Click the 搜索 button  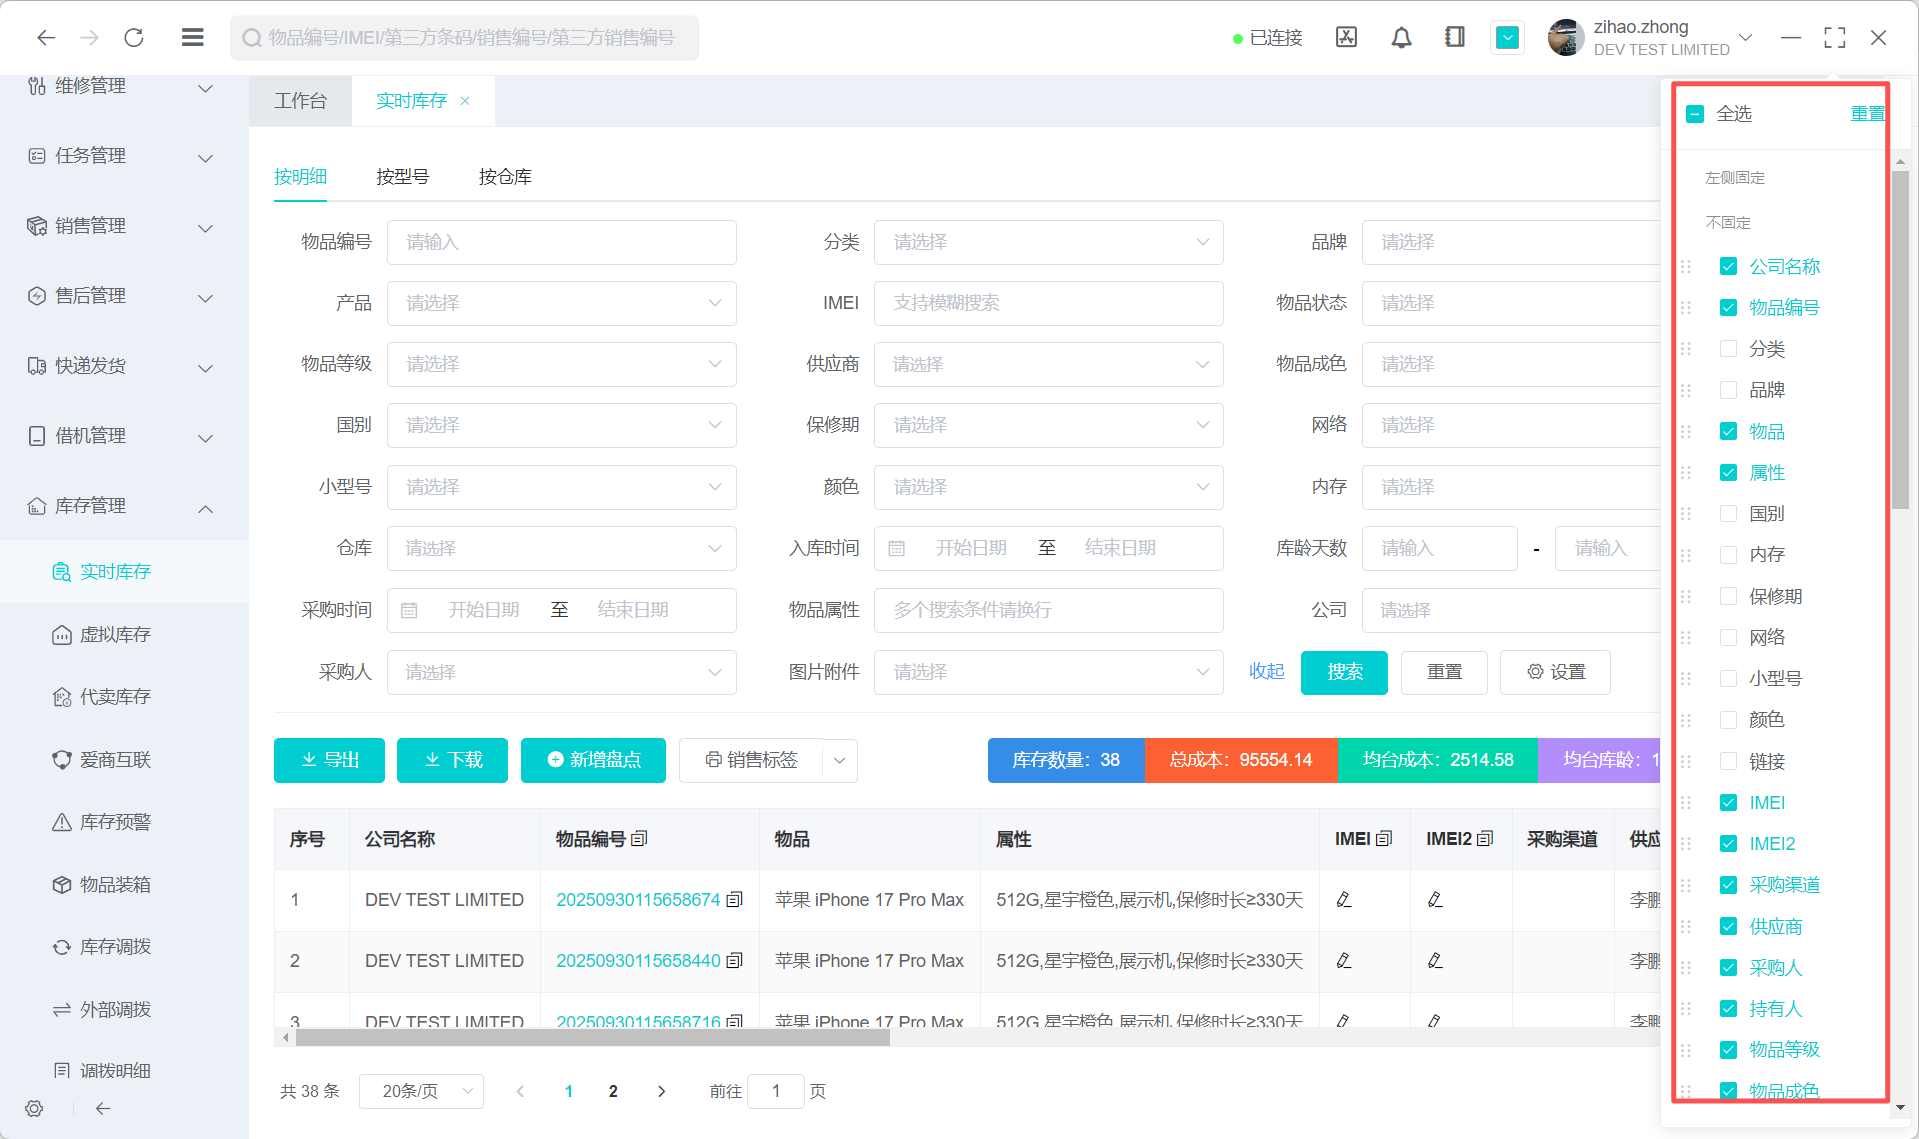pyautogui.click(x=1343, y=672)
